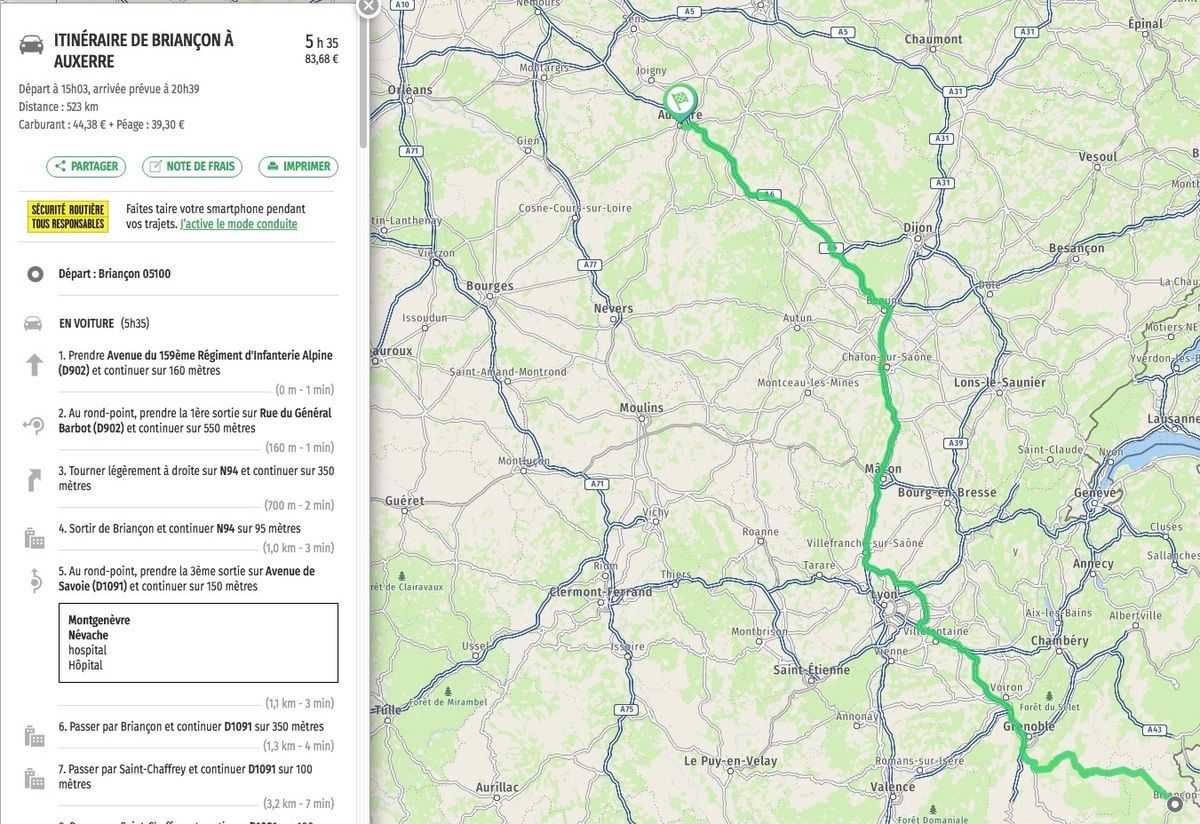Screen dimensions: 1200x824
Task: Follow the "J'active le mode conduite" link
Action: point(238,224)
